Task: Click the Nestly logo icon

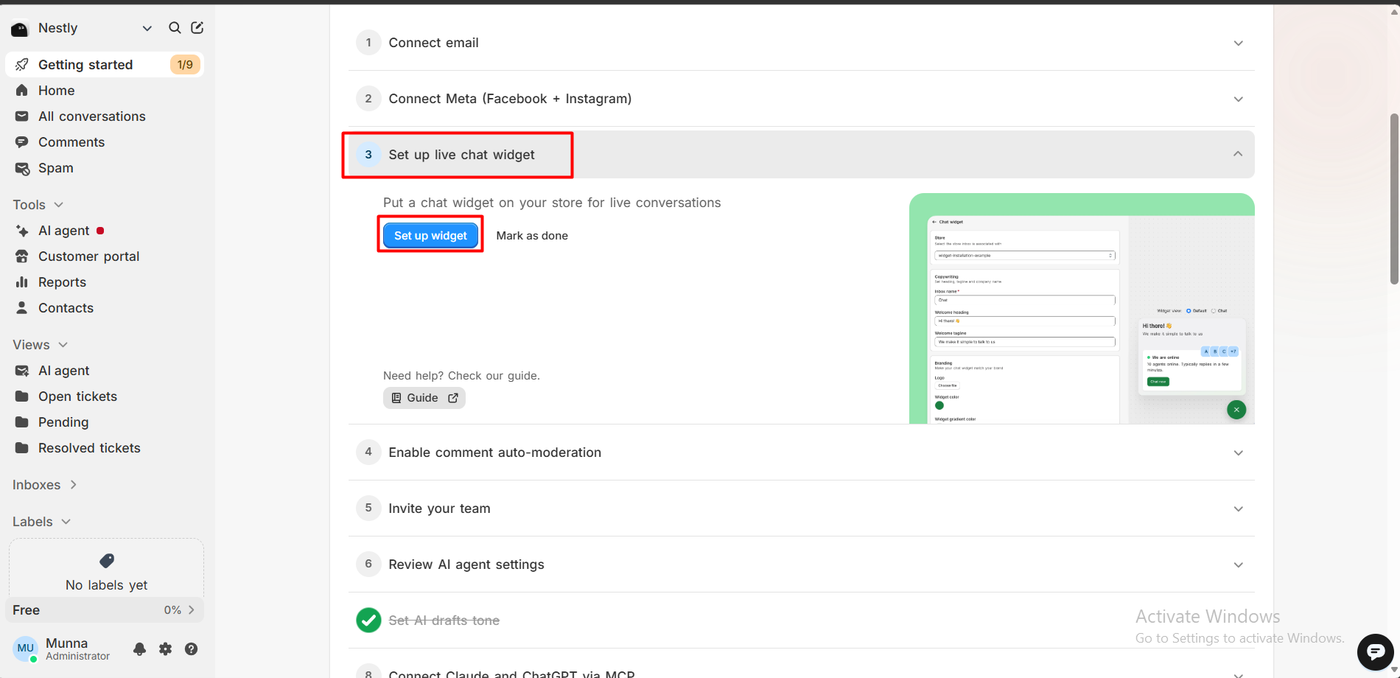Action: point(20,29)
